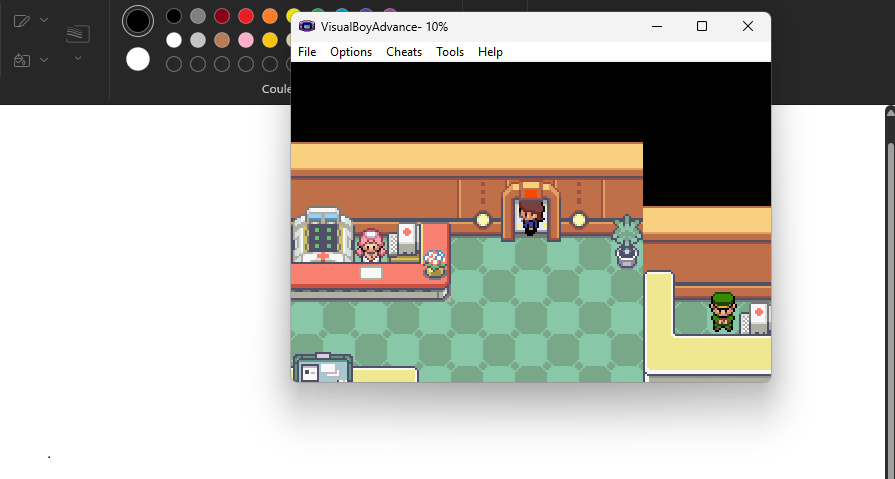
Task: Select the shape outline tool in Paint
Action: point(22,21)
